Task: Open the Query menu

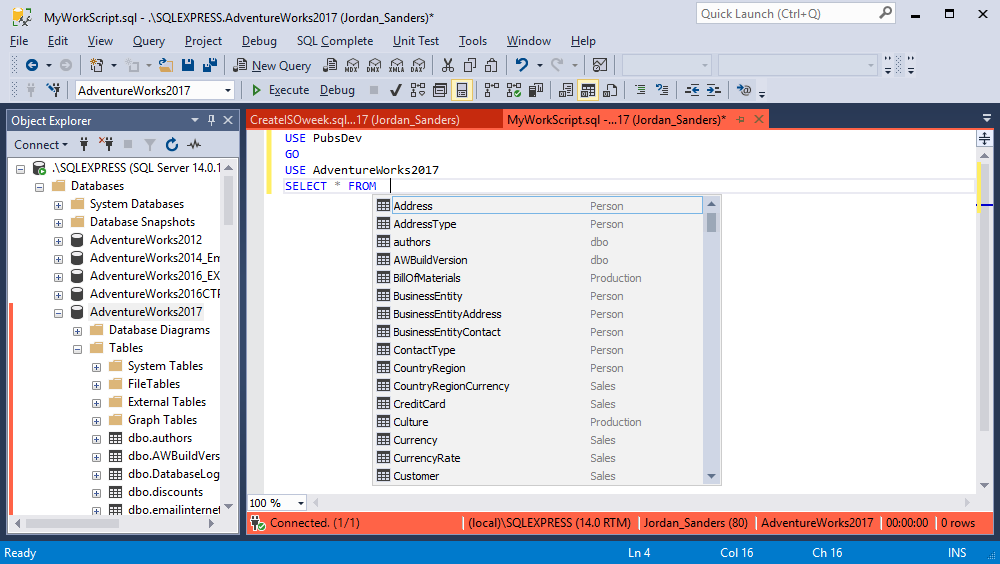Action: click(149, 41)
